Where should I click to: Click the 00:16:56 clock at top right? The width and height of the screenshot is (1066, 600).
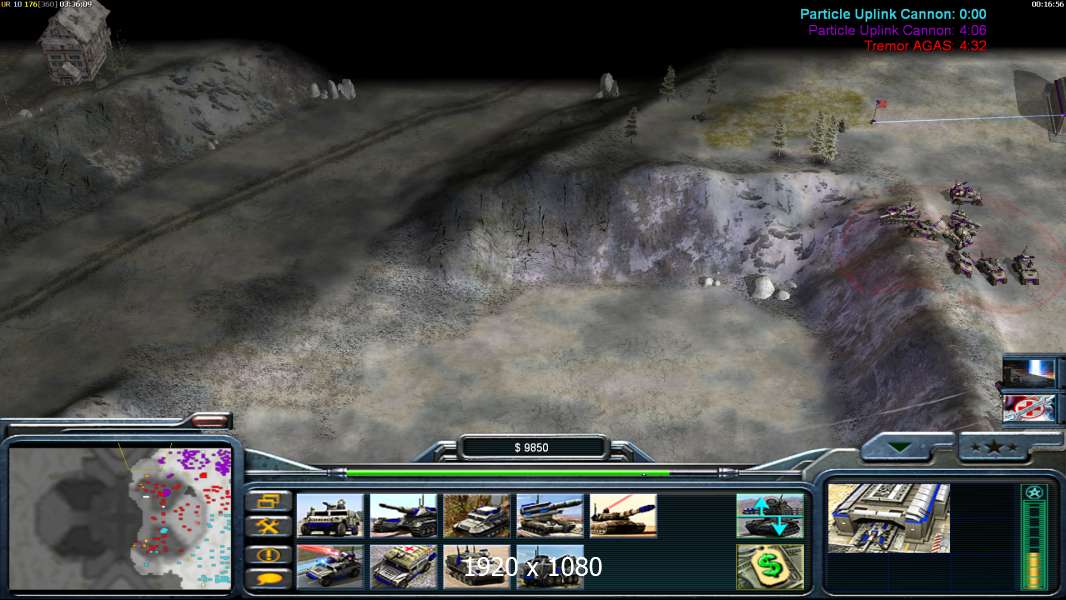[x=1047, y=4]
